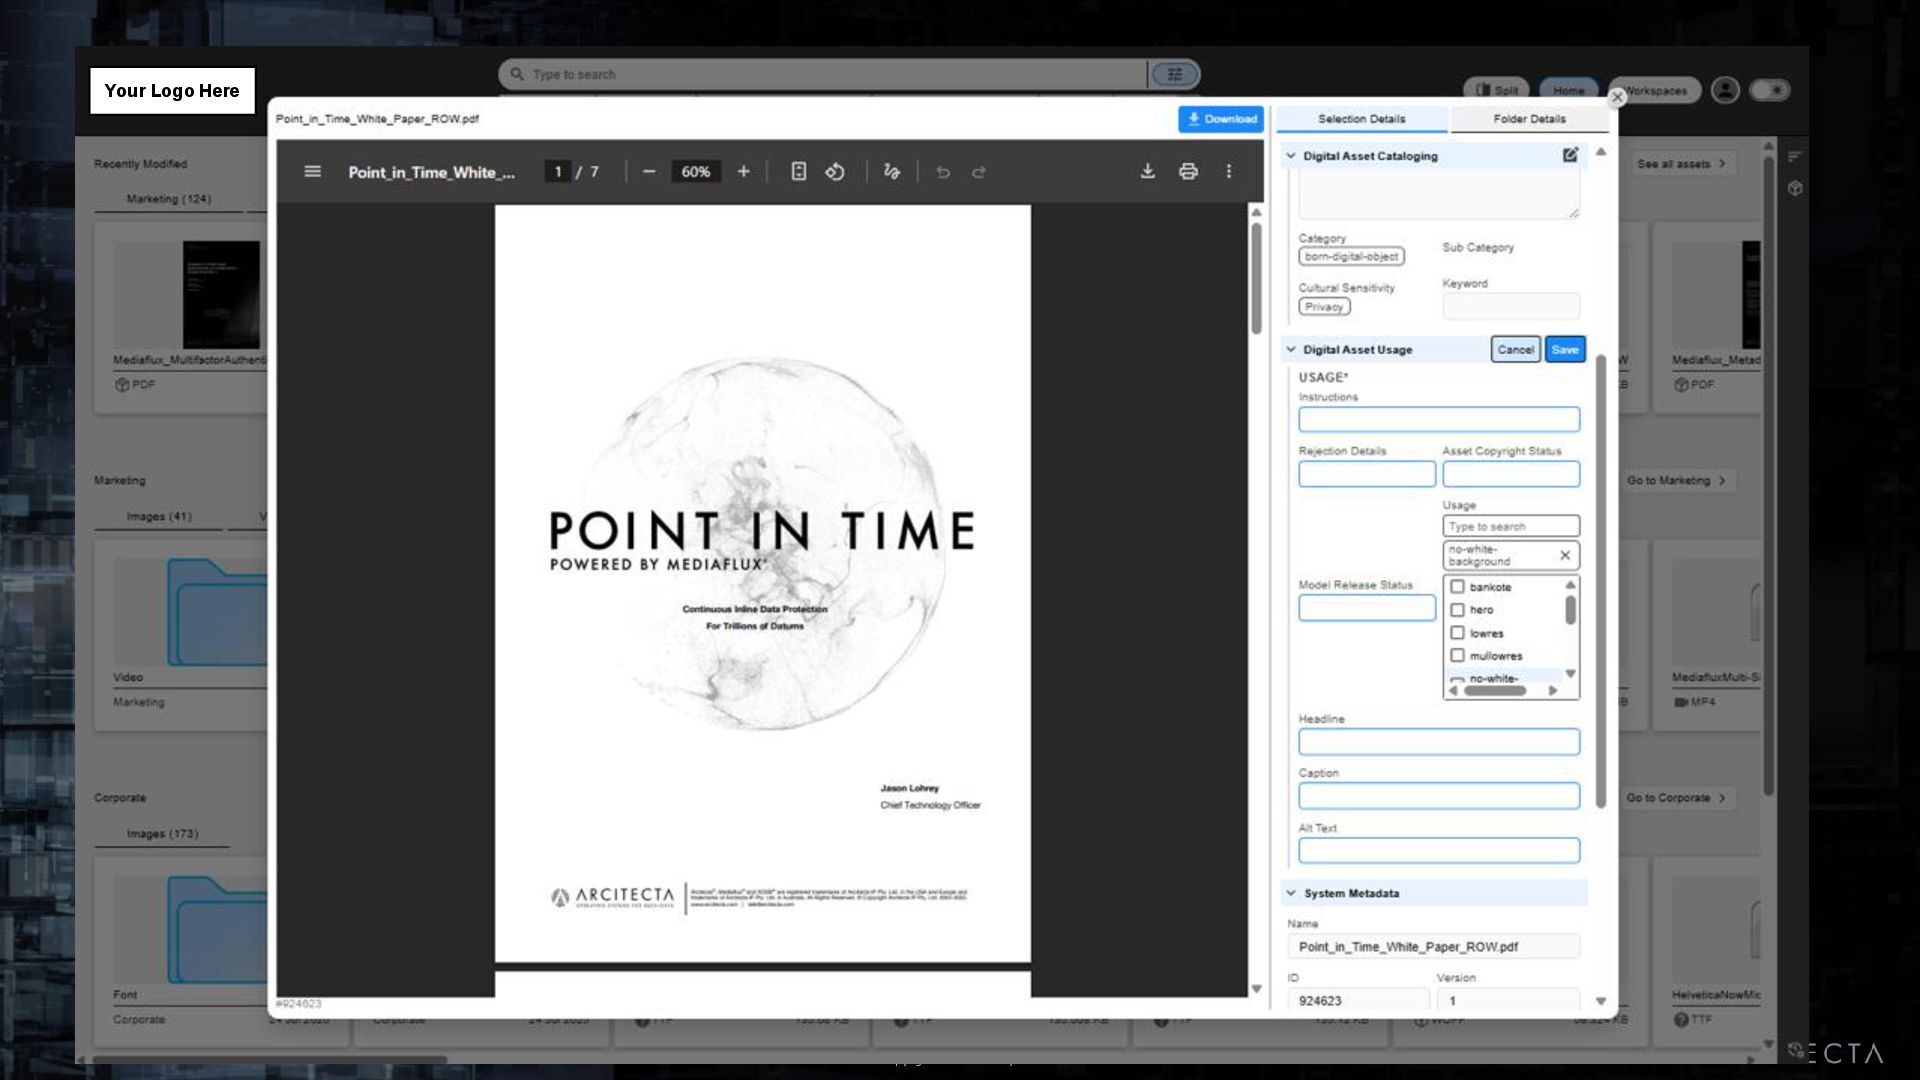Screen dimensions: 1920x1080
Task: Collapse the Digital Asset Usage section
Action: [1291, 350]
